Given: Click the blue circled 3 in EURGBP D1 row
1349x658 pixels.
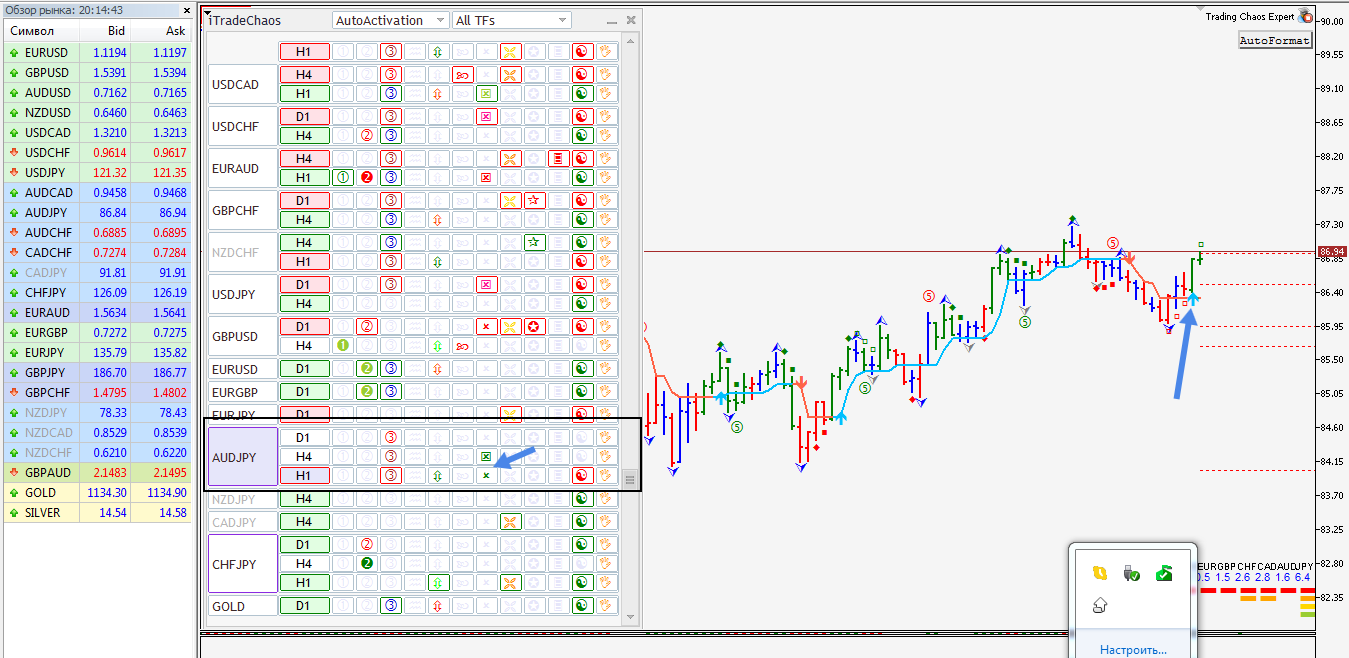Looking at the screenshot, I should click(390, 392).
